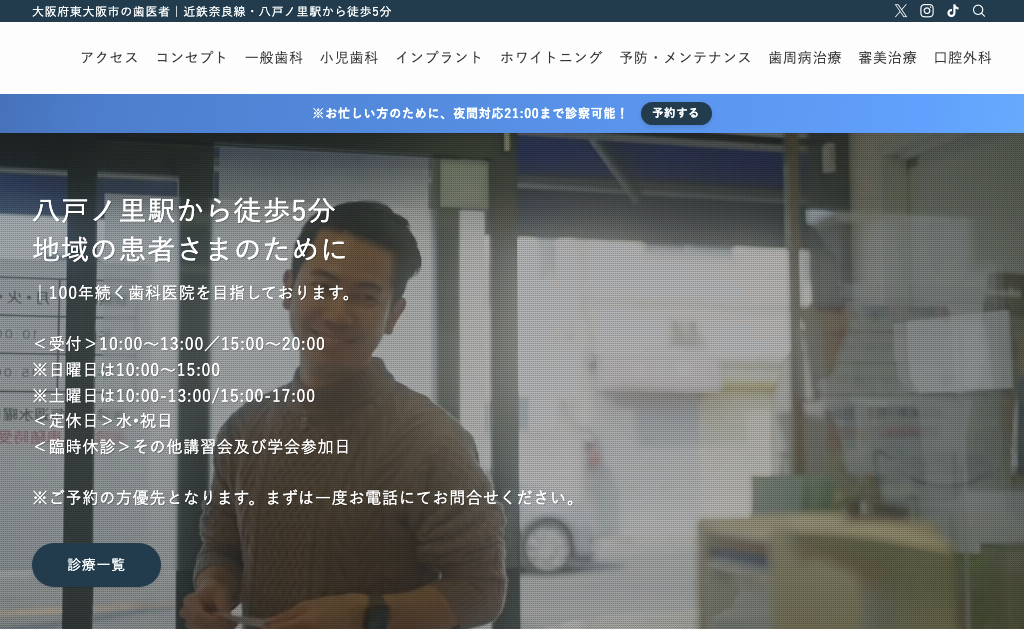
Task: Click the search magnifier icon
Action: (979, 11)
